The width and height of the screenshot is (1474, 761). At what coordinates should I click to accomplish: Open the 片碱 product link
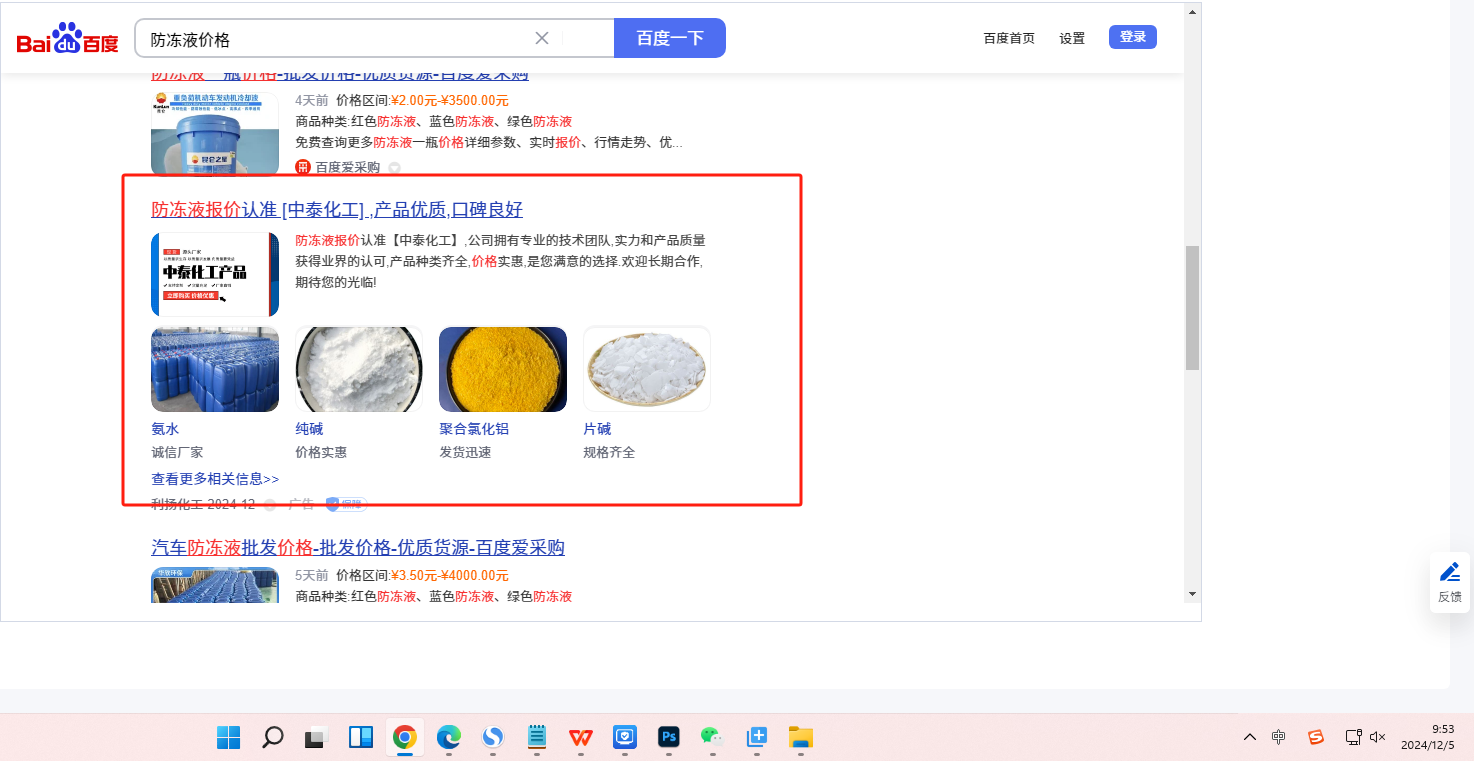click(597, 429)
